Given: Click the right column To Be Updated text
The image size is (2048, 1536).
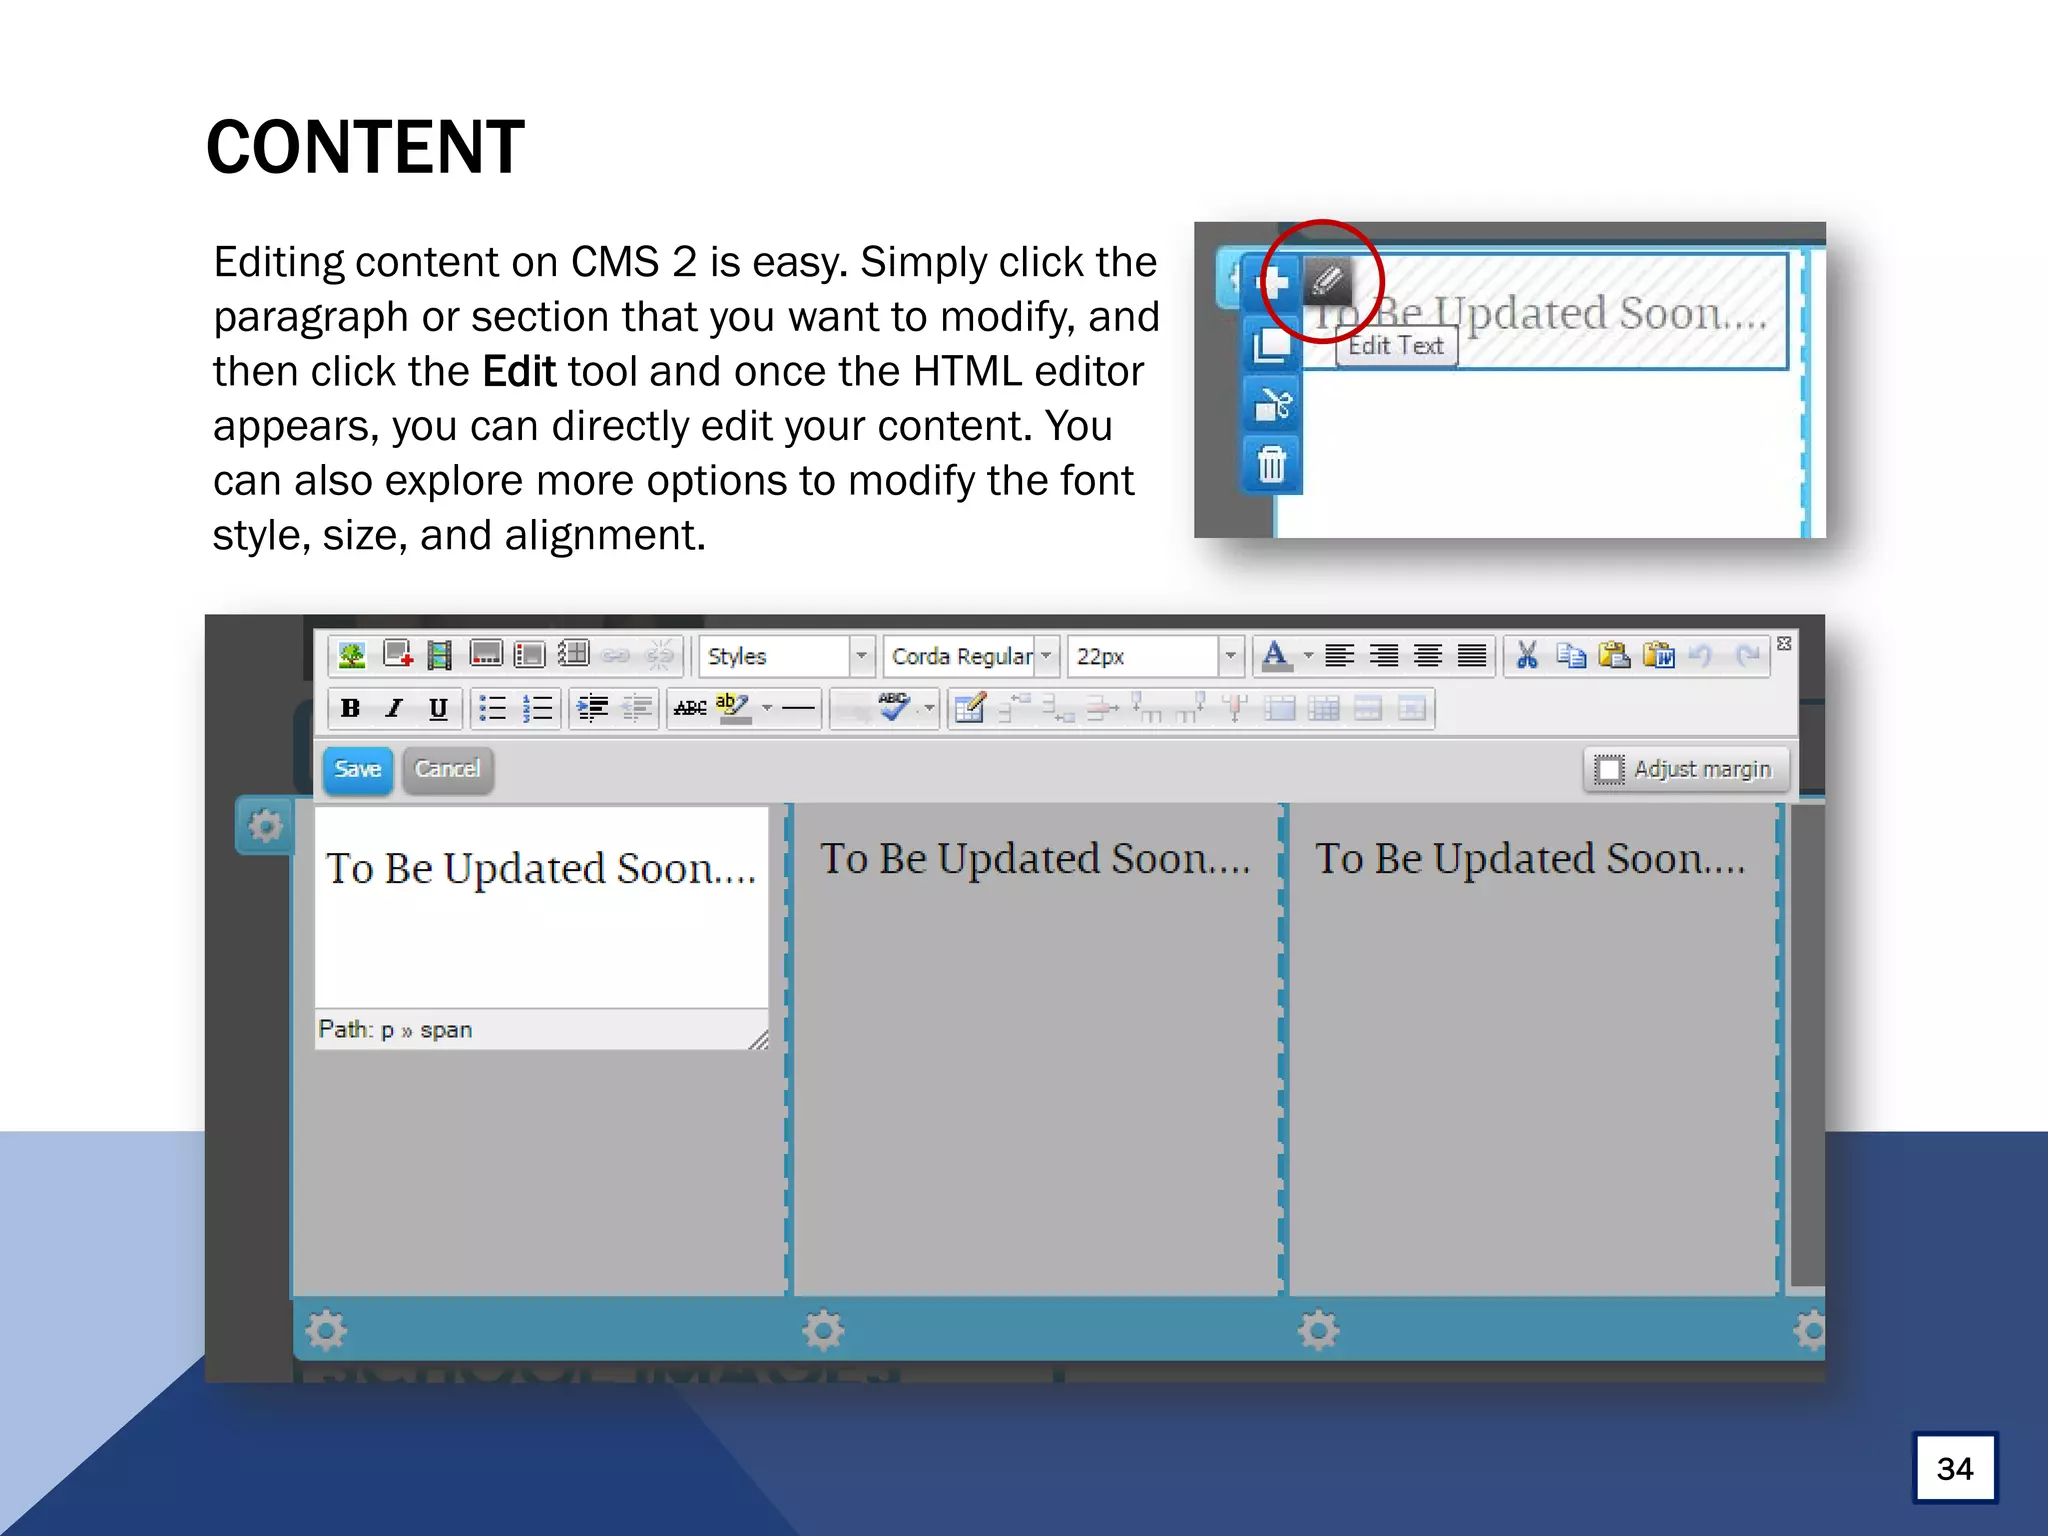Looking at the screenshot, I should [x=1530, y=859].
